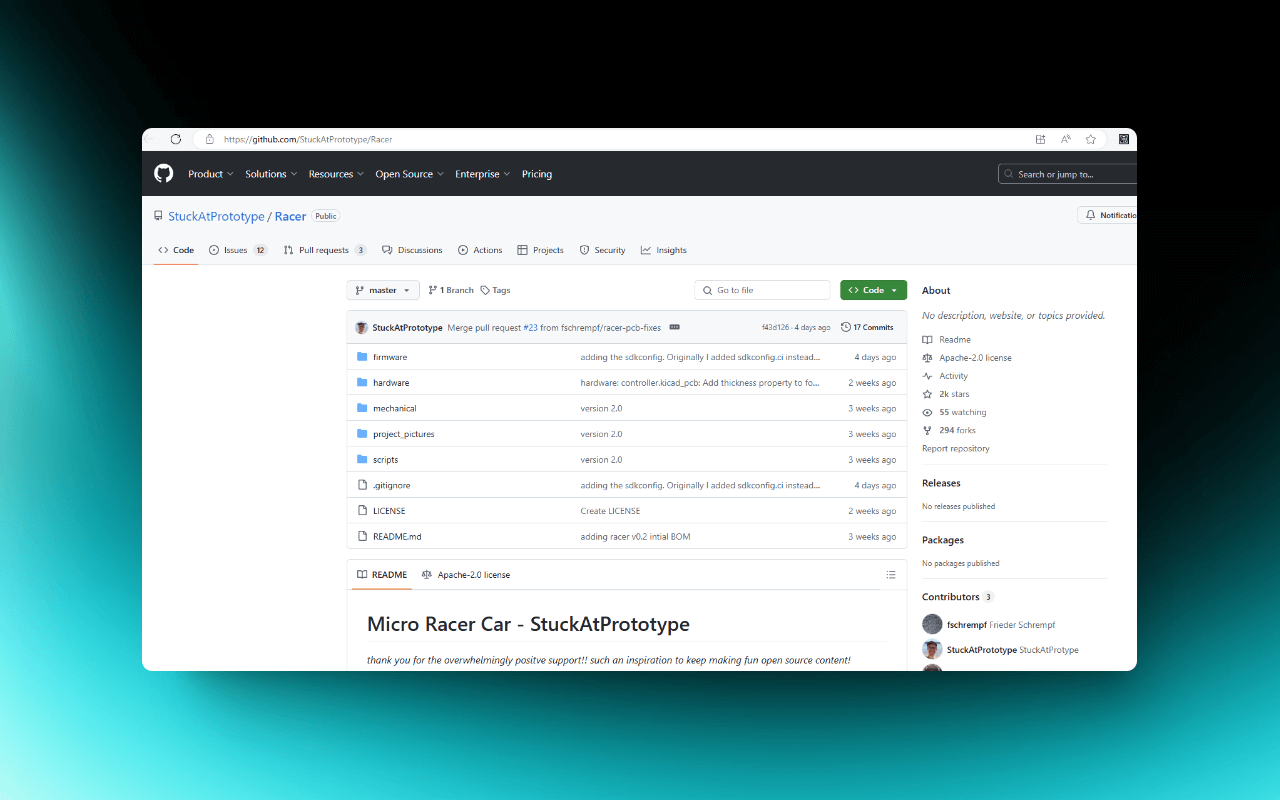Click Report repository link

point(956,449)
